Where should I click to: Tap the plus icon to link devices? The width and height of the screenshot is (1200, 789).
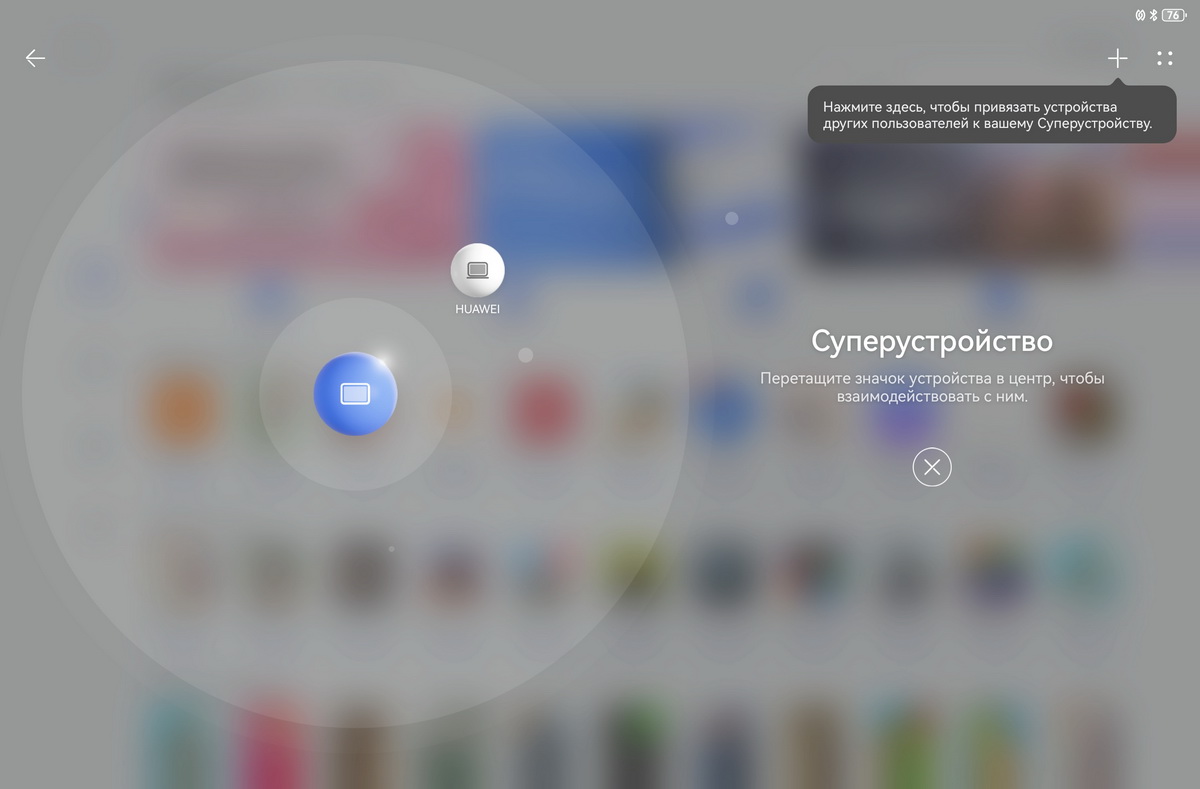click(1117, 58)
